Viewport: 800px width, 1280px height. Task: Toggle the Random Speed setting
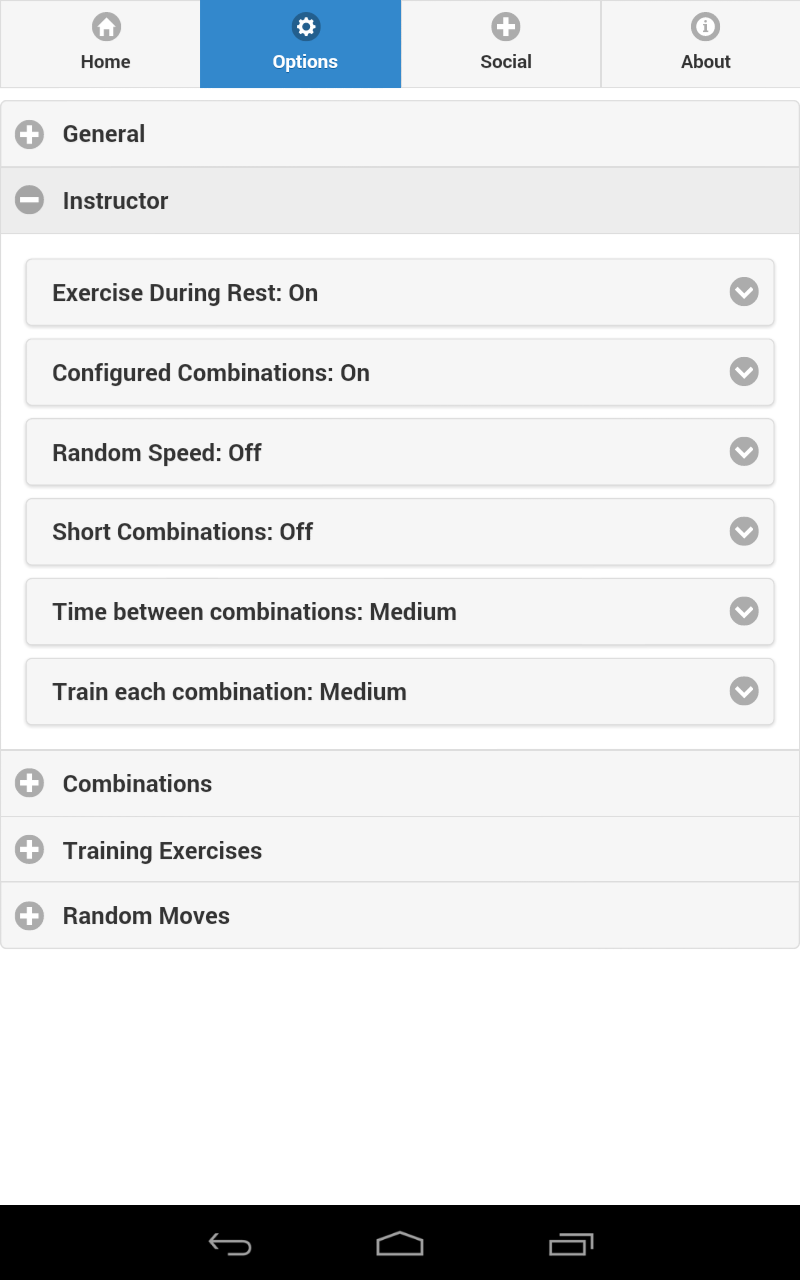pos(400,453)
